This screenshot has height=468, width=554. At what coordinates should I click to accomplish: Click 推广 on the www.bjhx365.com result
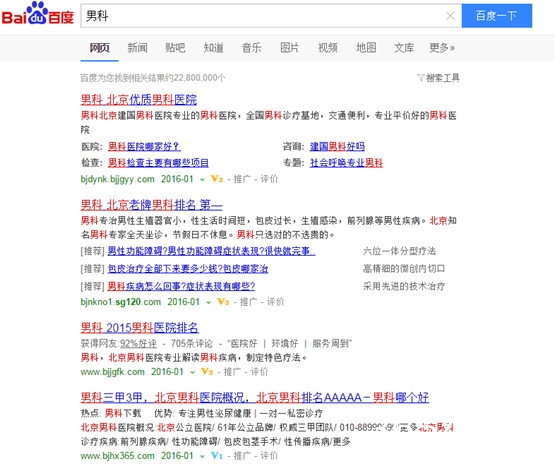[x=242, y=456]
